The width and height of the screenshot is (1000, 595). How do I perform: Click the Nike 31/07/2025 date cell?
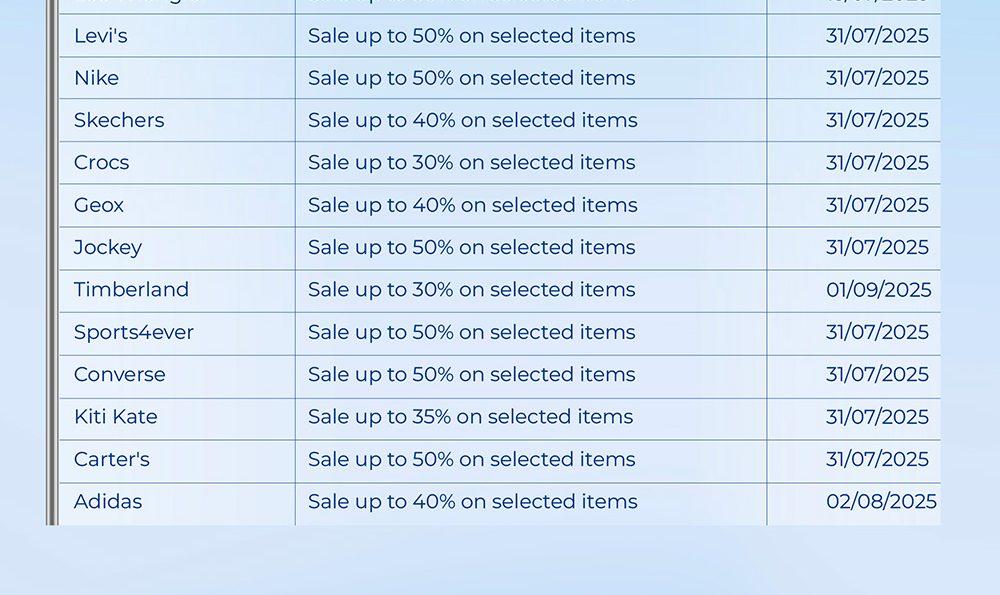coord(854,78)
